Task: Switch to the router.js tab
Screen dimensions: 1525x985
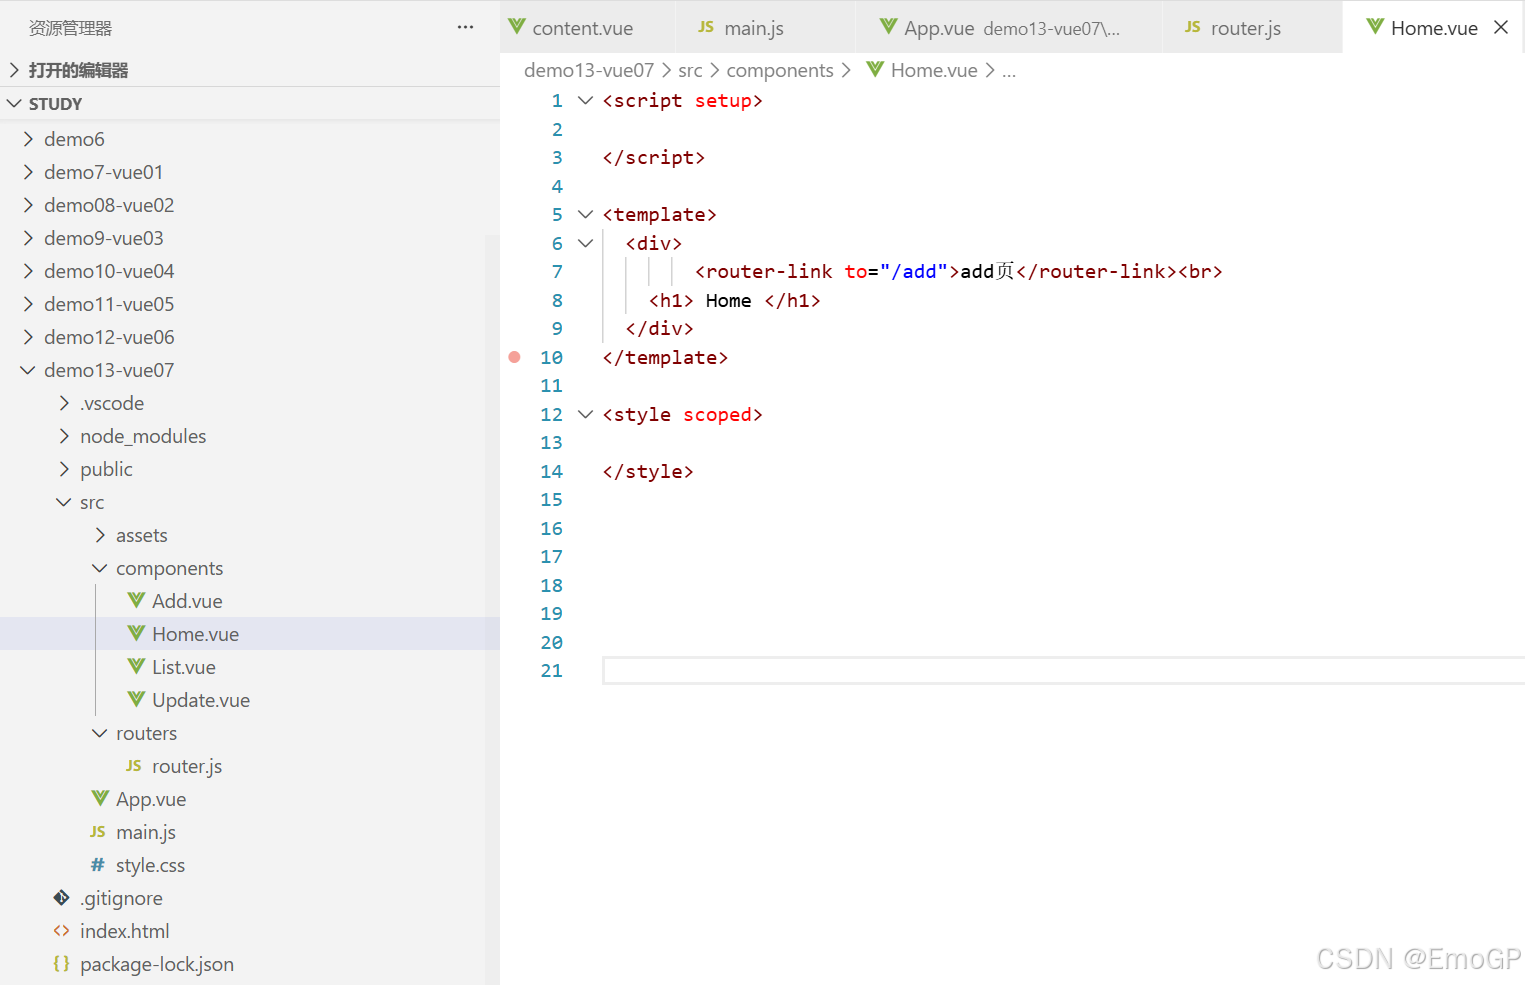Action: click(x=1252, y=27)
